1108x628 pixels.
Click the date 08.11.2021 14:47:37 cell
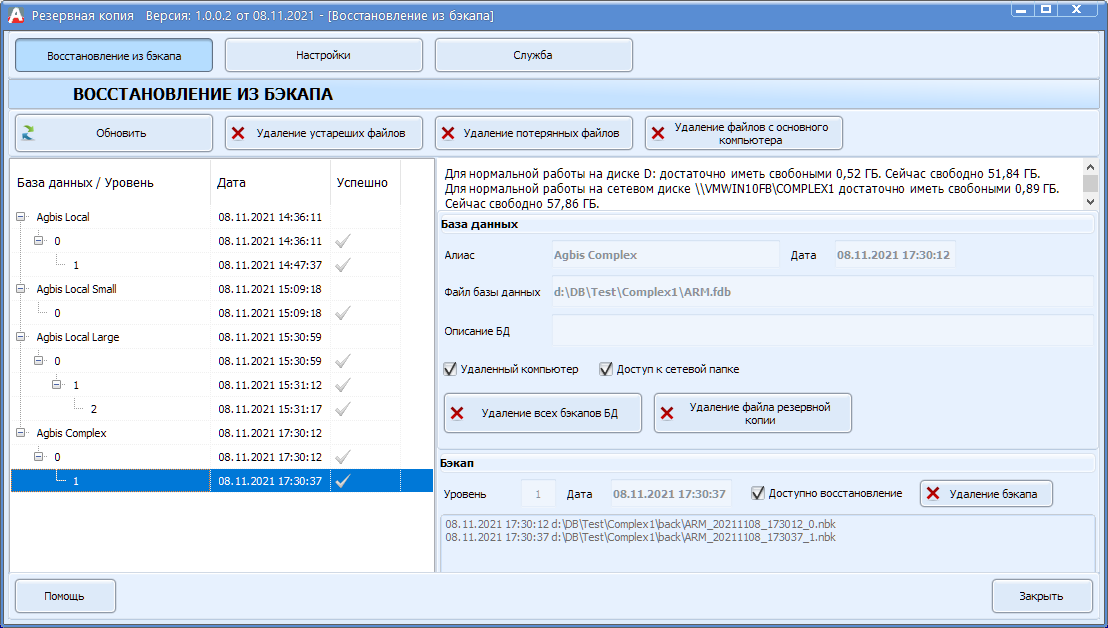coord(270,265)
